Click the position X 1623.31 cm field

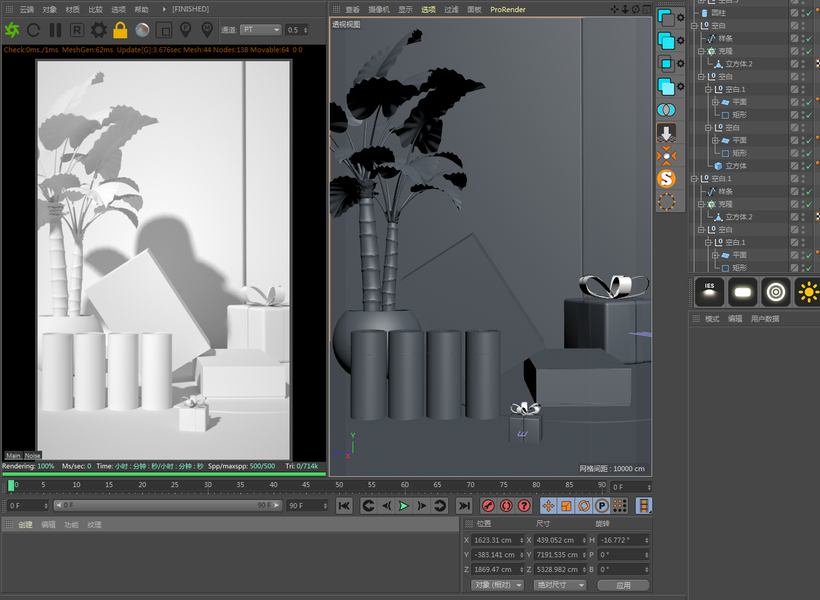click(497, 540)
